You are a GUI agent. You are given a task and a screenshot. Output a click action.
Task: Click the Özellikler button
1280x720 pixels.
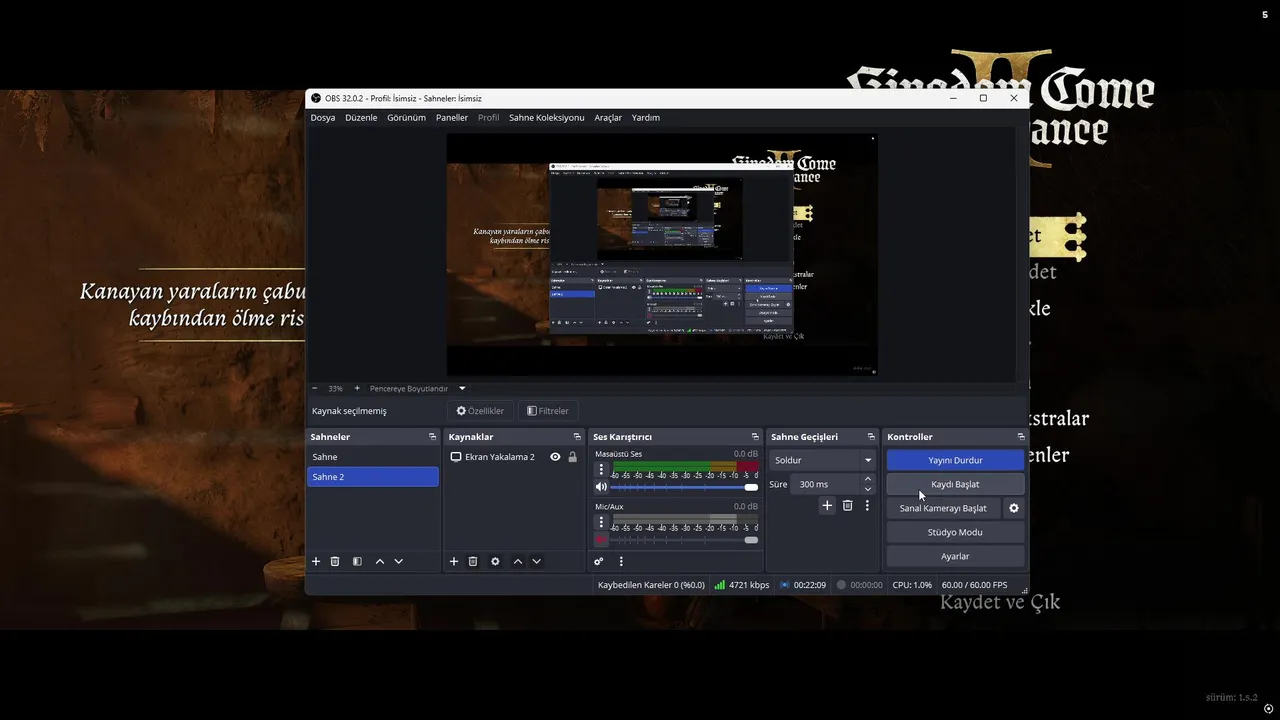[x=481, y=411]
